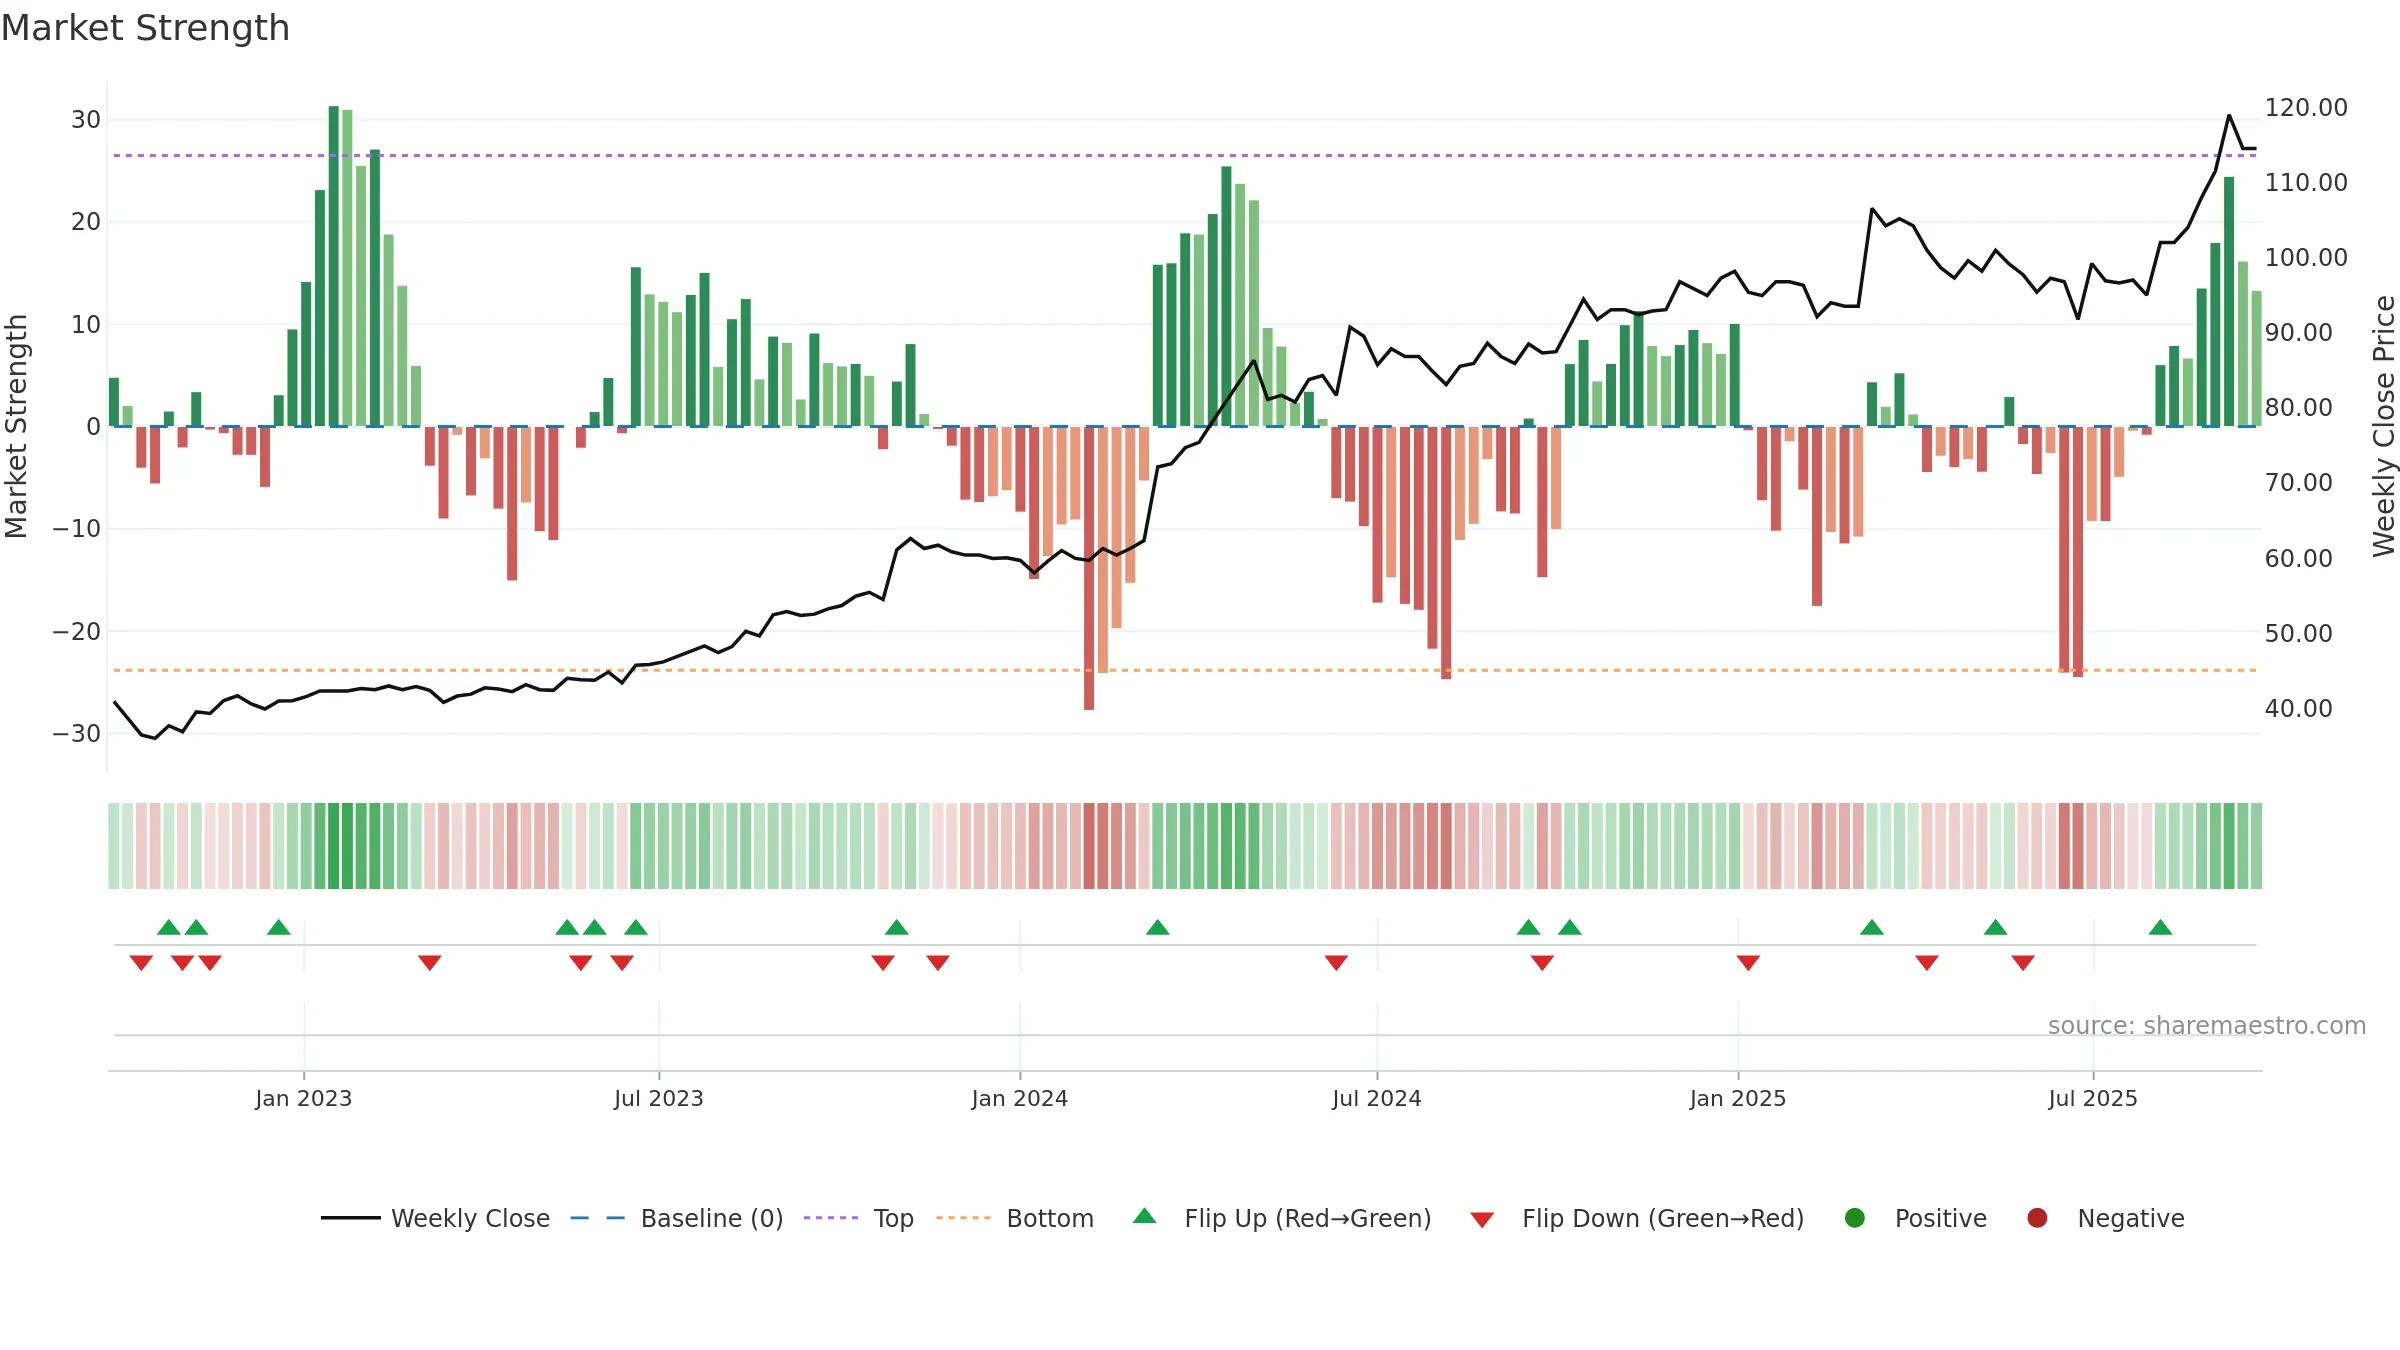Screen dimensions: 2400x1350
Task: Click the Jul 2025 axis label
Action: [x=2092, y=1098]
